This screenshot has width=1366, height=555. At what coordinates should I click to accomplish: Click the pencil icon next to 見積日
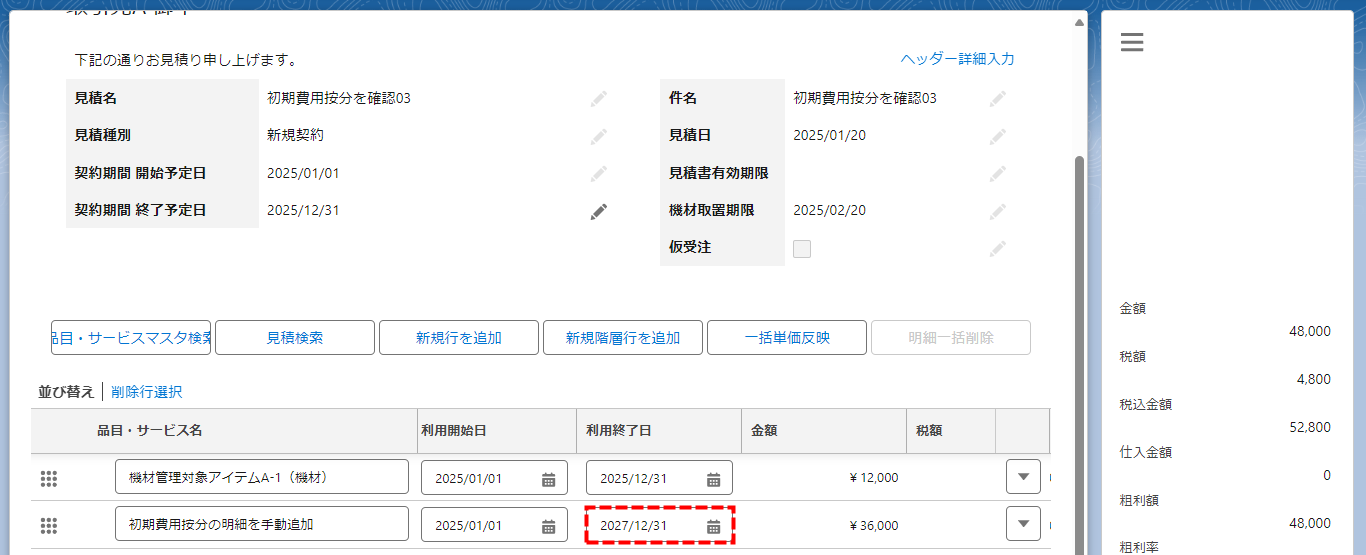997,136
